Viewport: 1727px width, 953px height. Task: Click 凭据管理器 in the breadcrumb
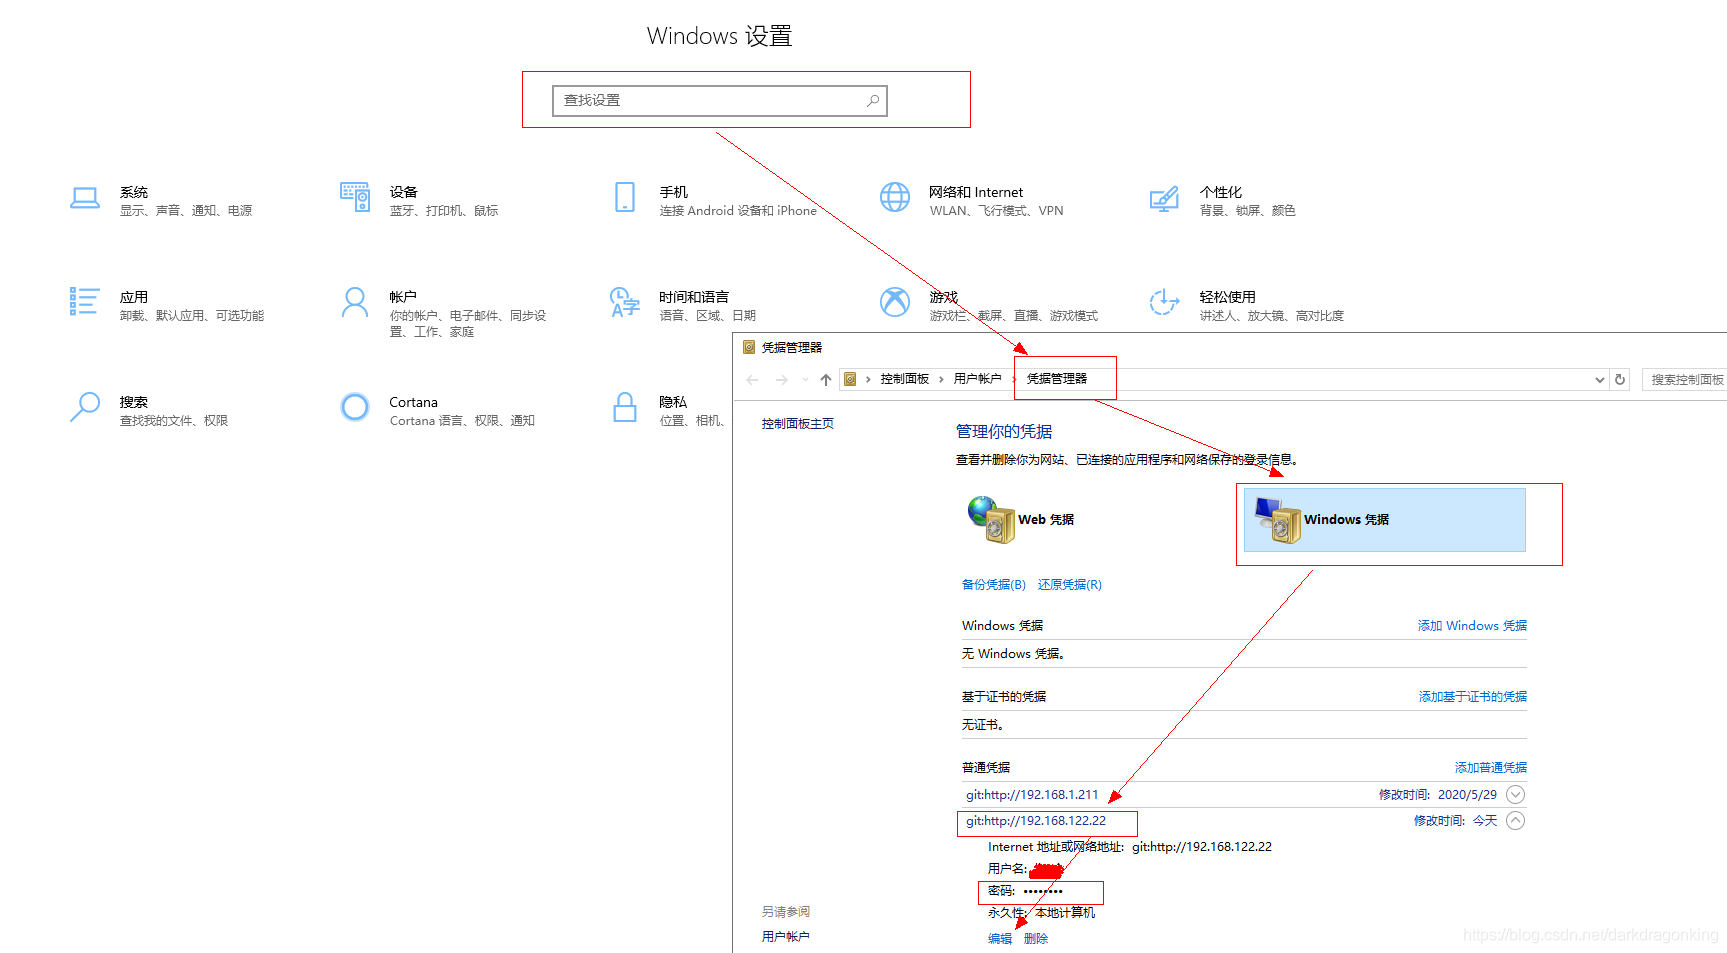click(1057, 379)
